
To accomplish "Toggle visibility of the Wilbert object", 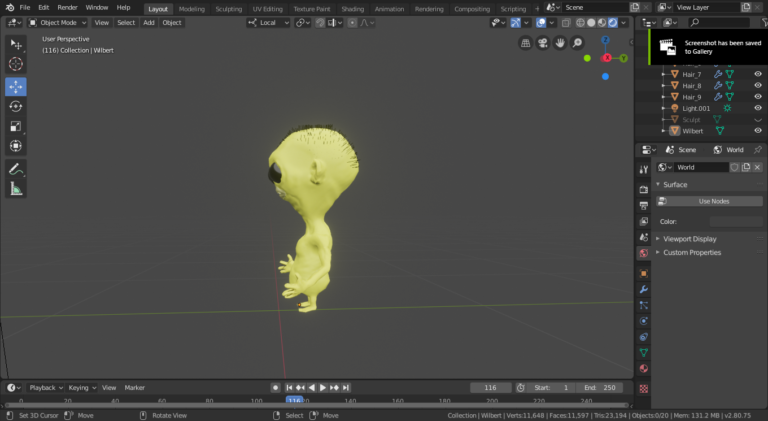I will (x=757, y=131).
